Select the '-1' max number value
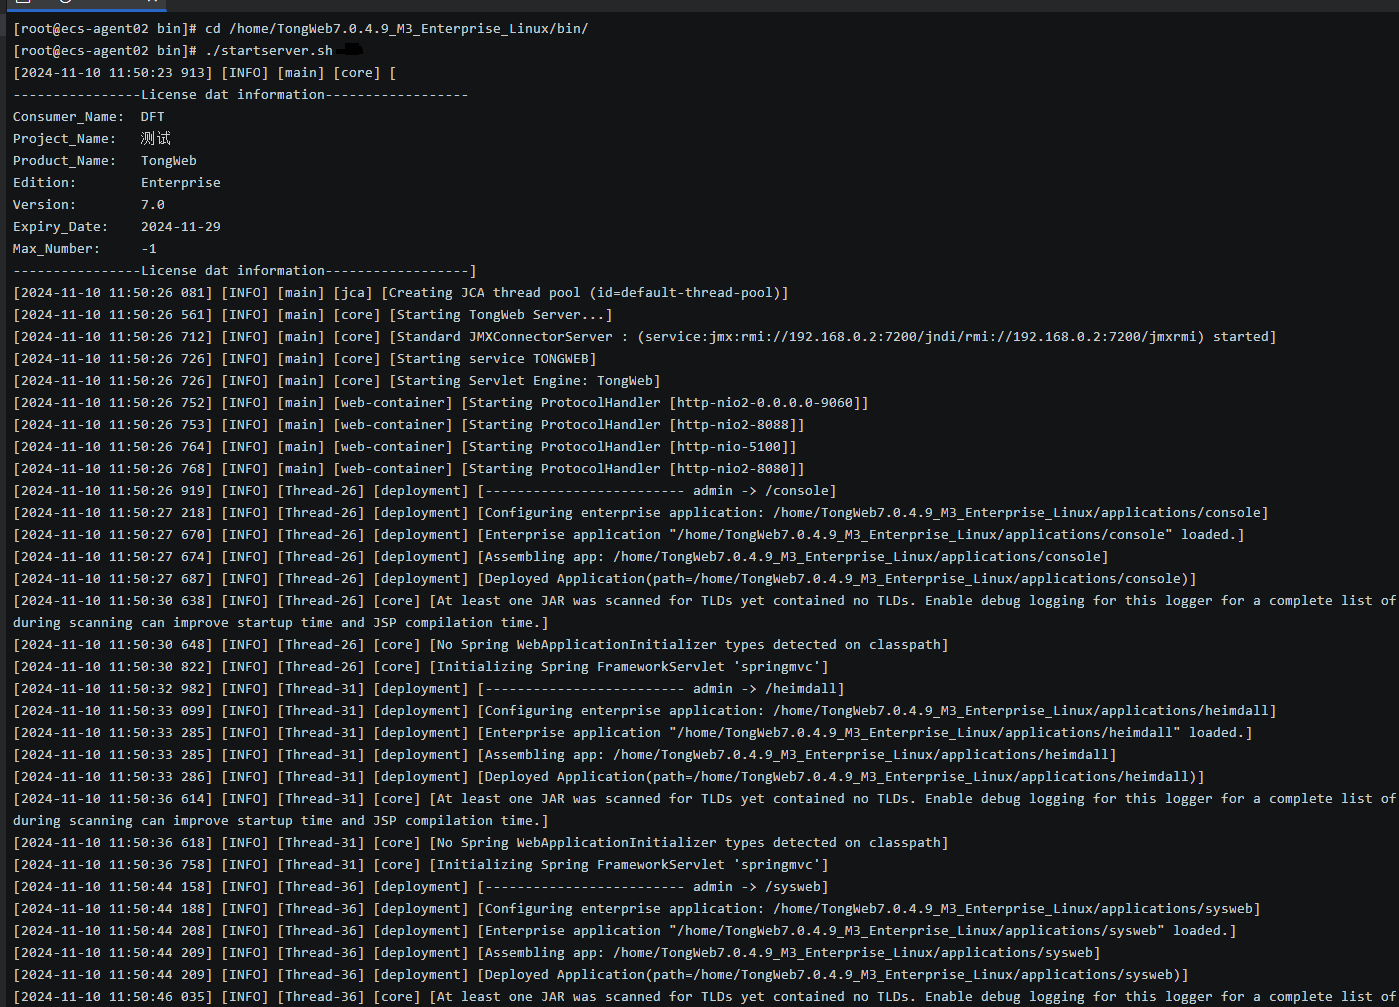 [x=149, y=248]
